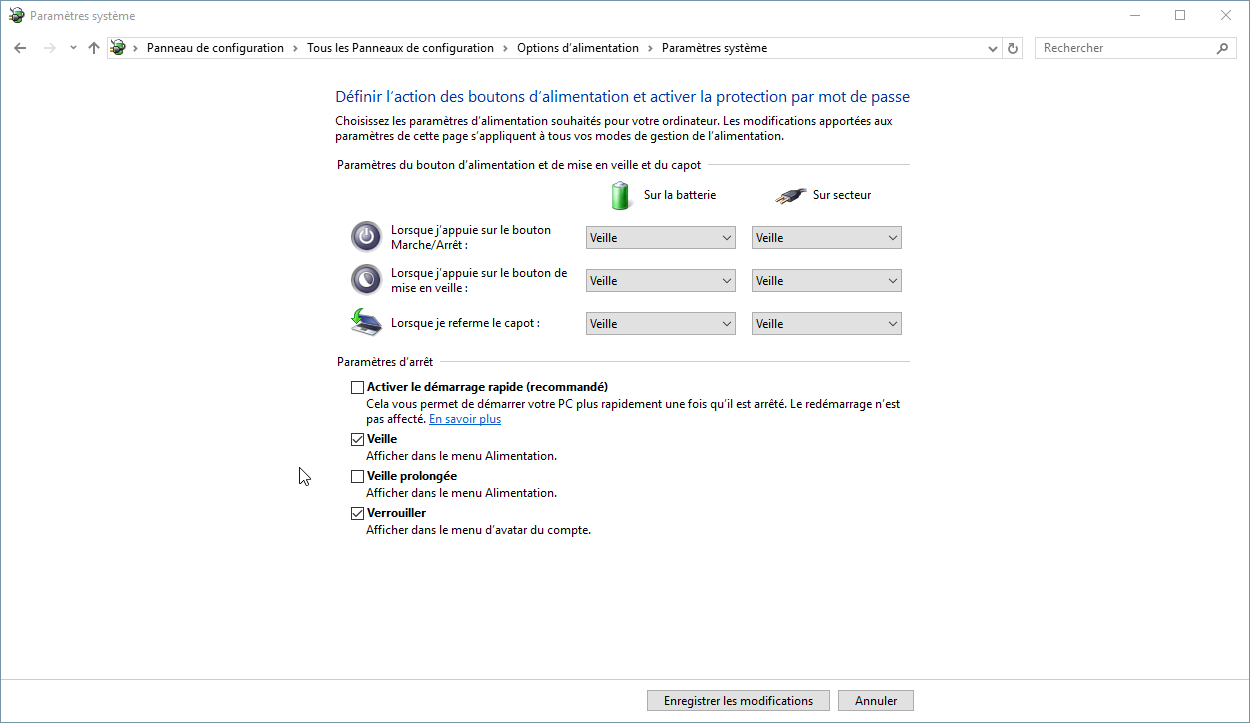Click the search magnifier icon

point(1222,48)
